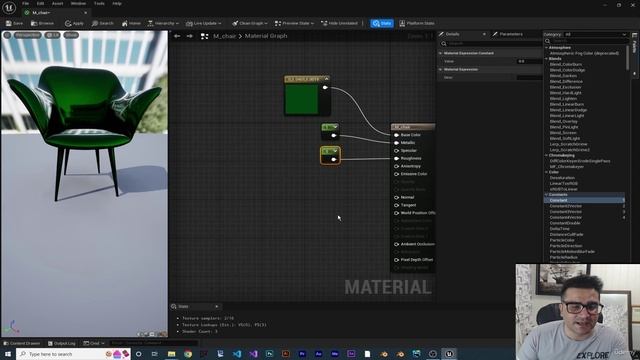Open the Window menu
640x360 pixels.
coord(78,3)
